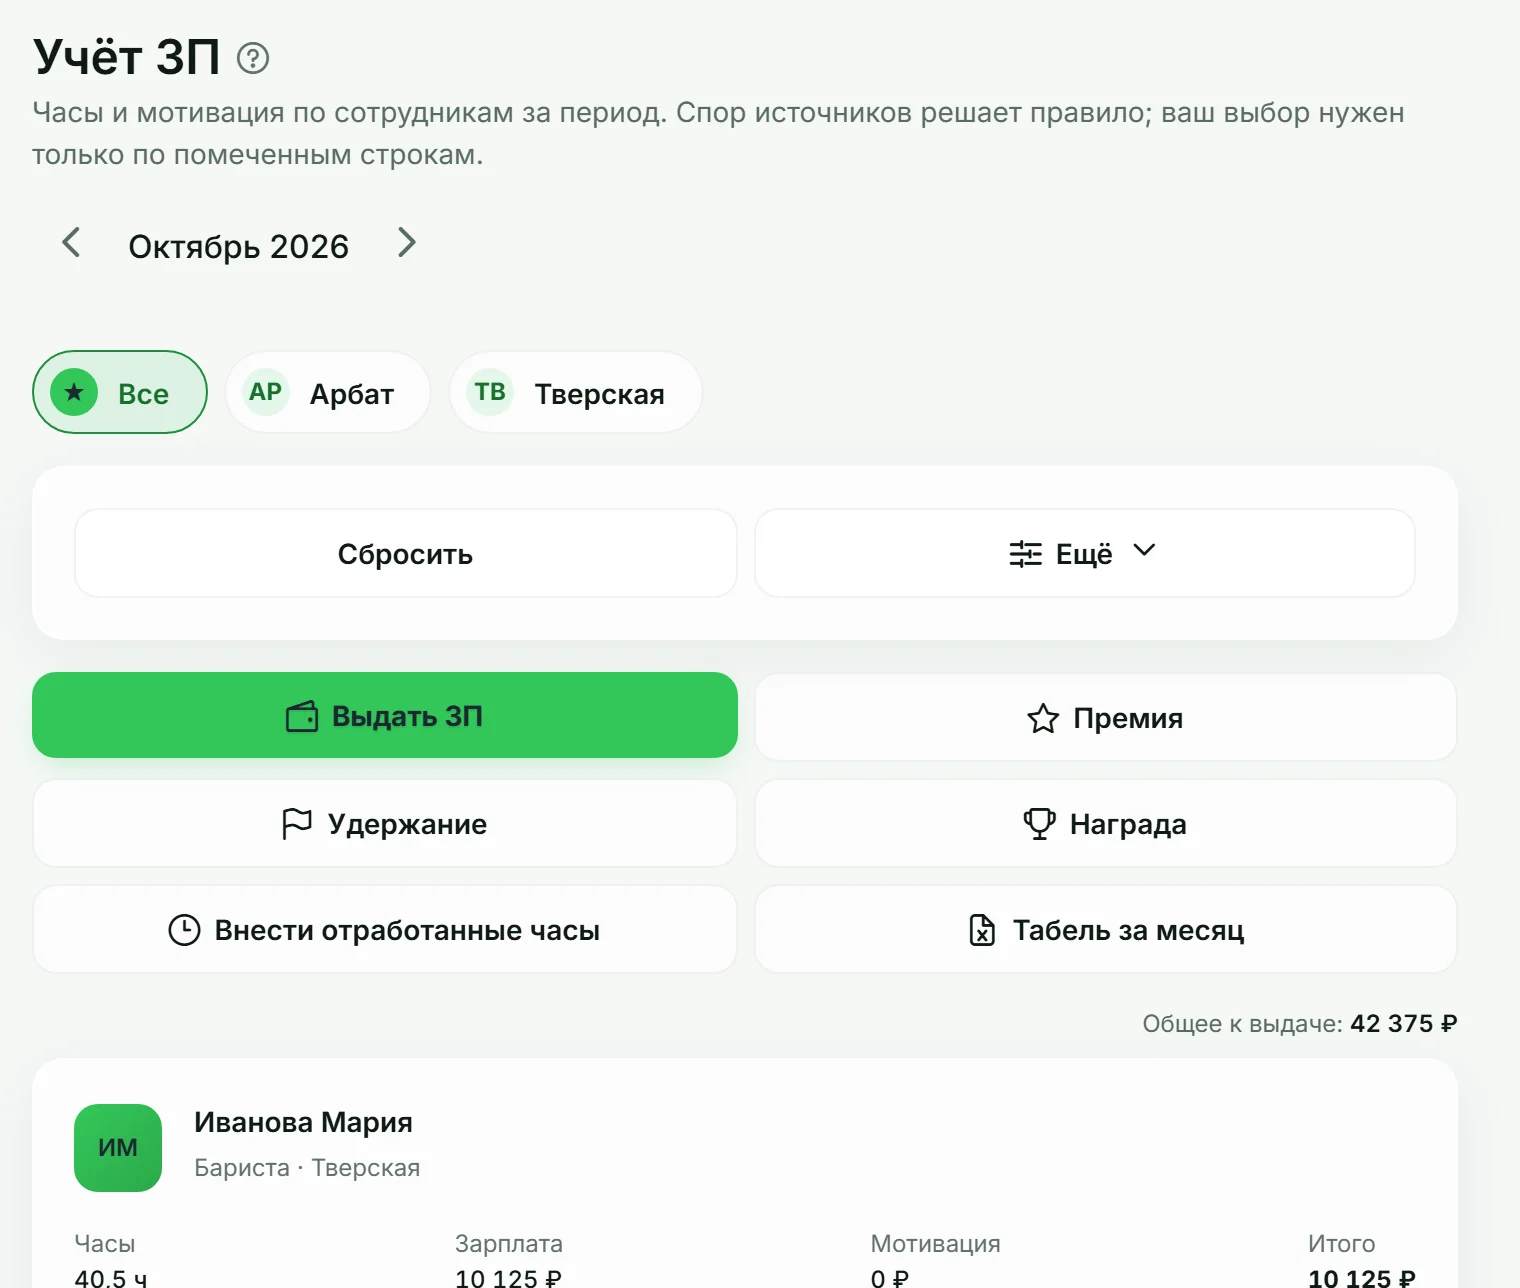Viewport: 1520px width, 1288px height.
Task: Click the Мотивация column label
Action: click(x=935, y=1243)
